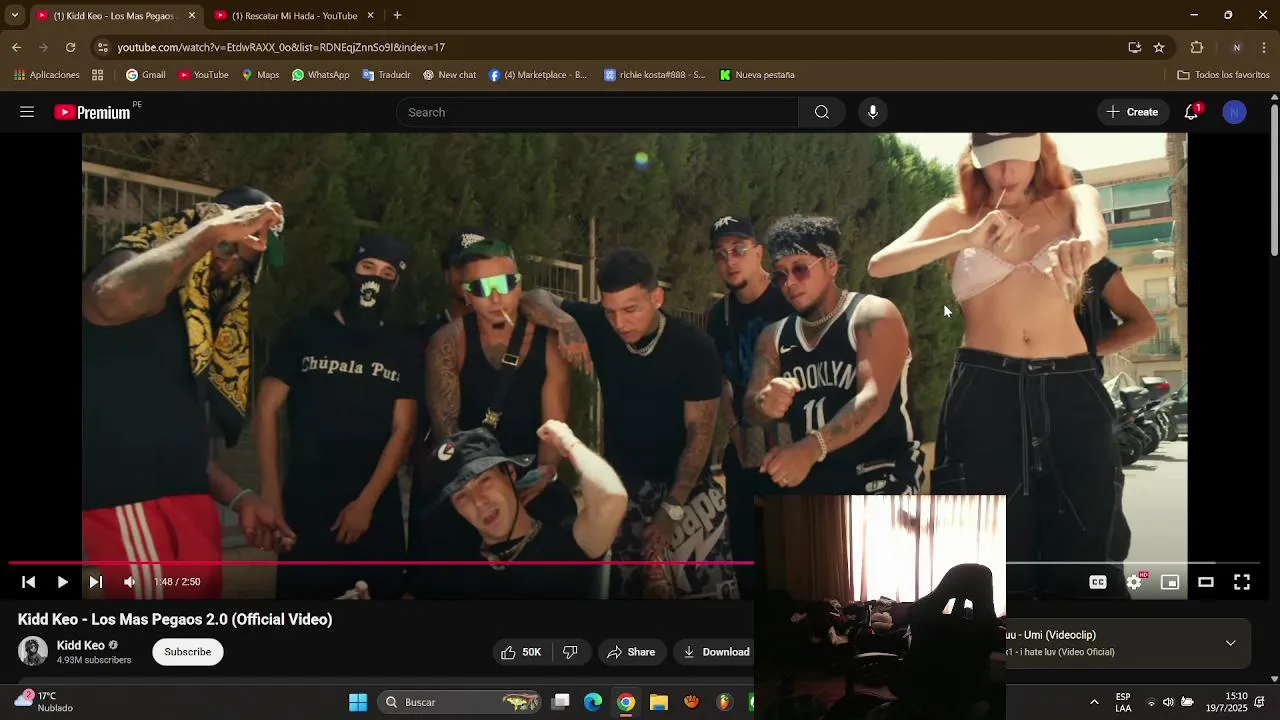Show hidden system tray icons
Screen dimensions: 1280x720
1094,702
